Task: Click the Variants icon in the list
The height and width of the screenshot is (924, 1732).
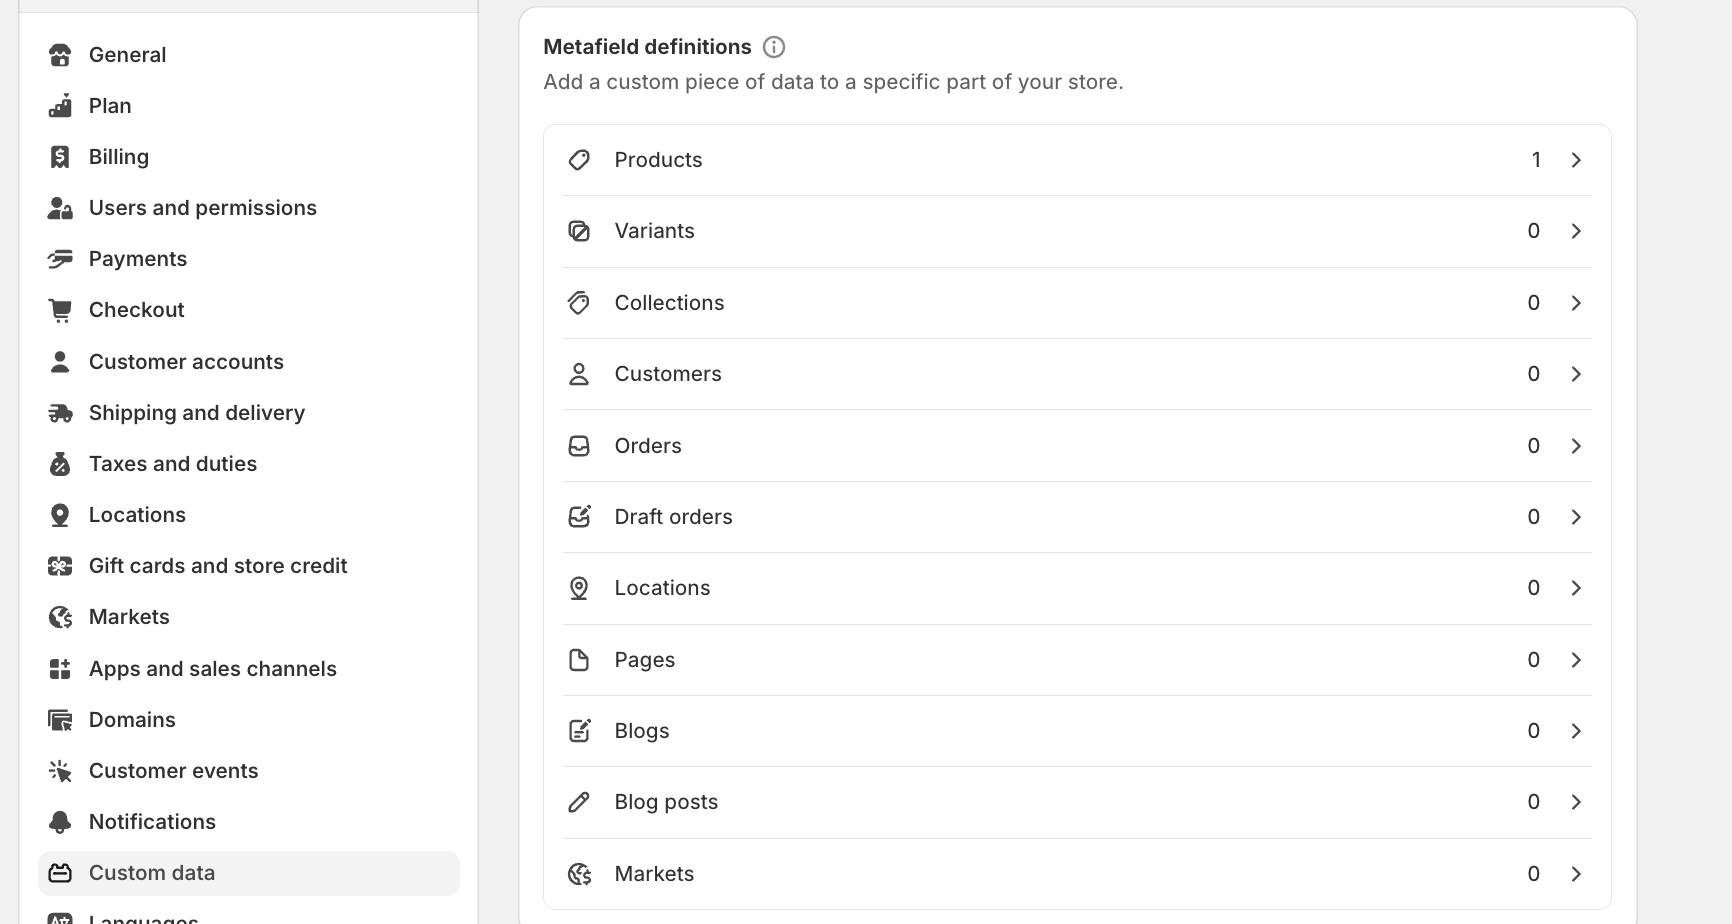Action: click(579, 231)
